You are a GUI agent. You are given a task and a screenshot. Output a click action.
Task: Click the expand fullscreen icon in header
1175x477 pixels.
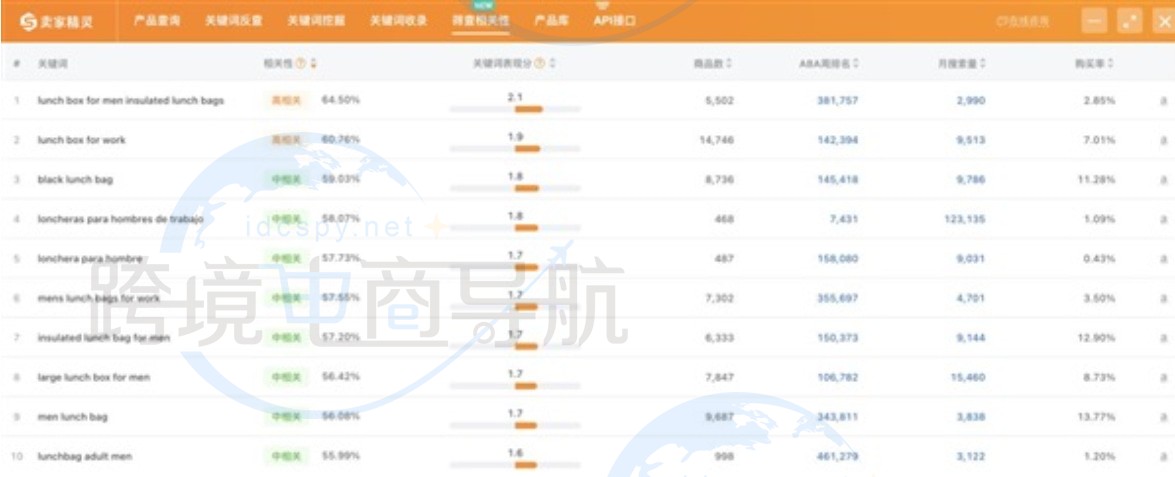click(1130, 21)
